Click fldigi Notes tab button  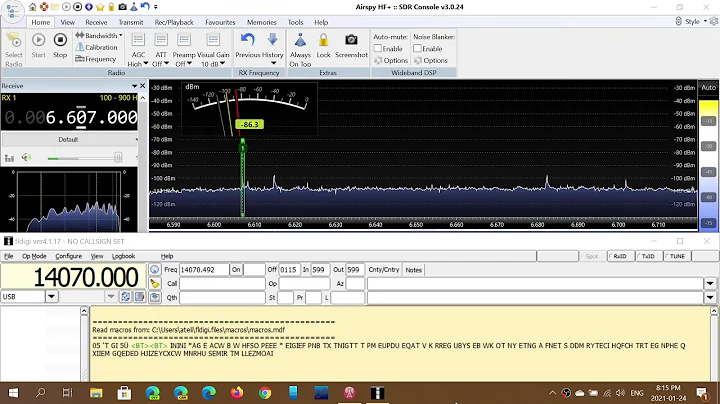pos(413,270)
